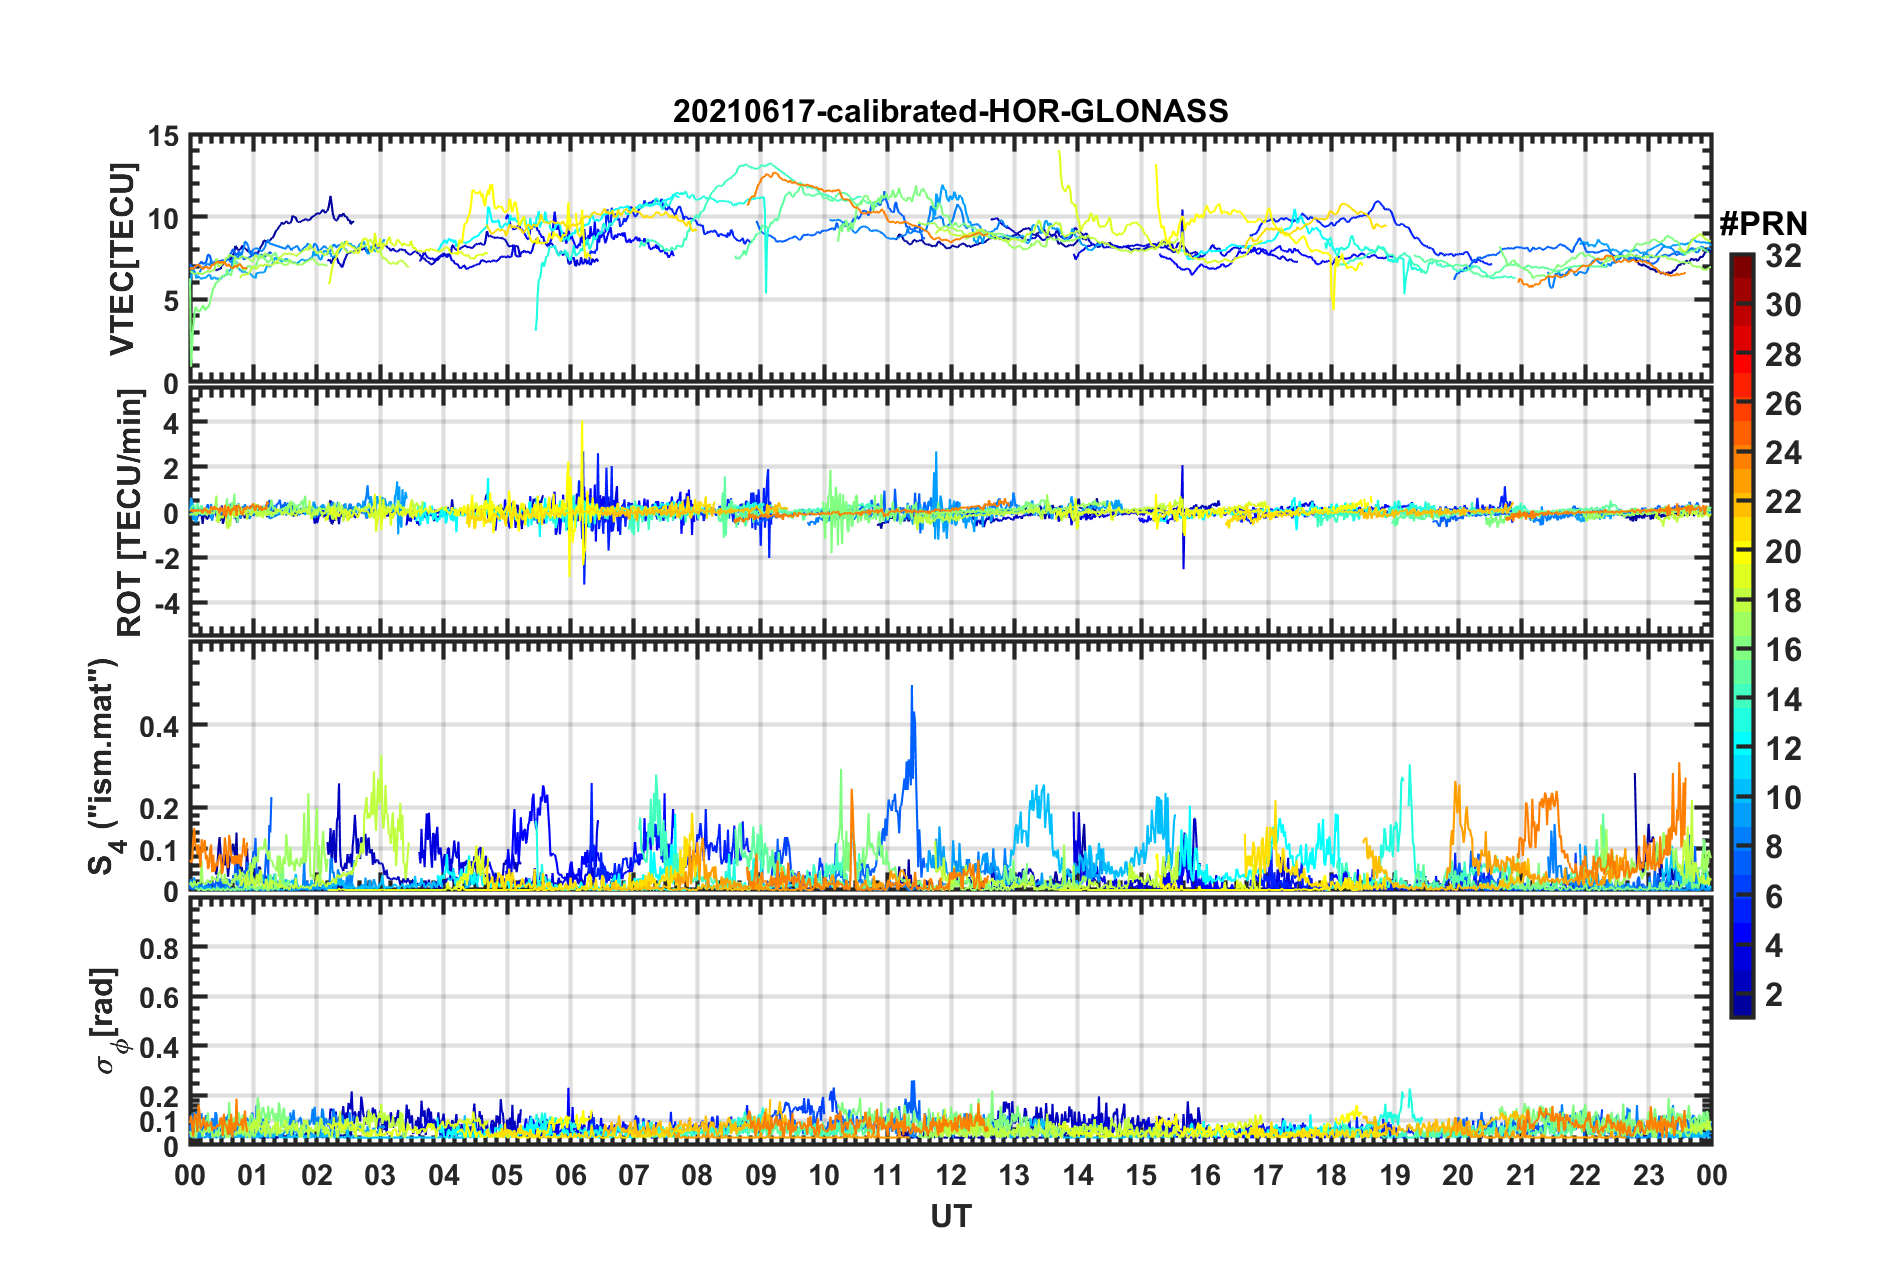The image size is (1902, 1272).
Task: Select the "12" hour tick on UT axis
Action: click(950, 1175)
